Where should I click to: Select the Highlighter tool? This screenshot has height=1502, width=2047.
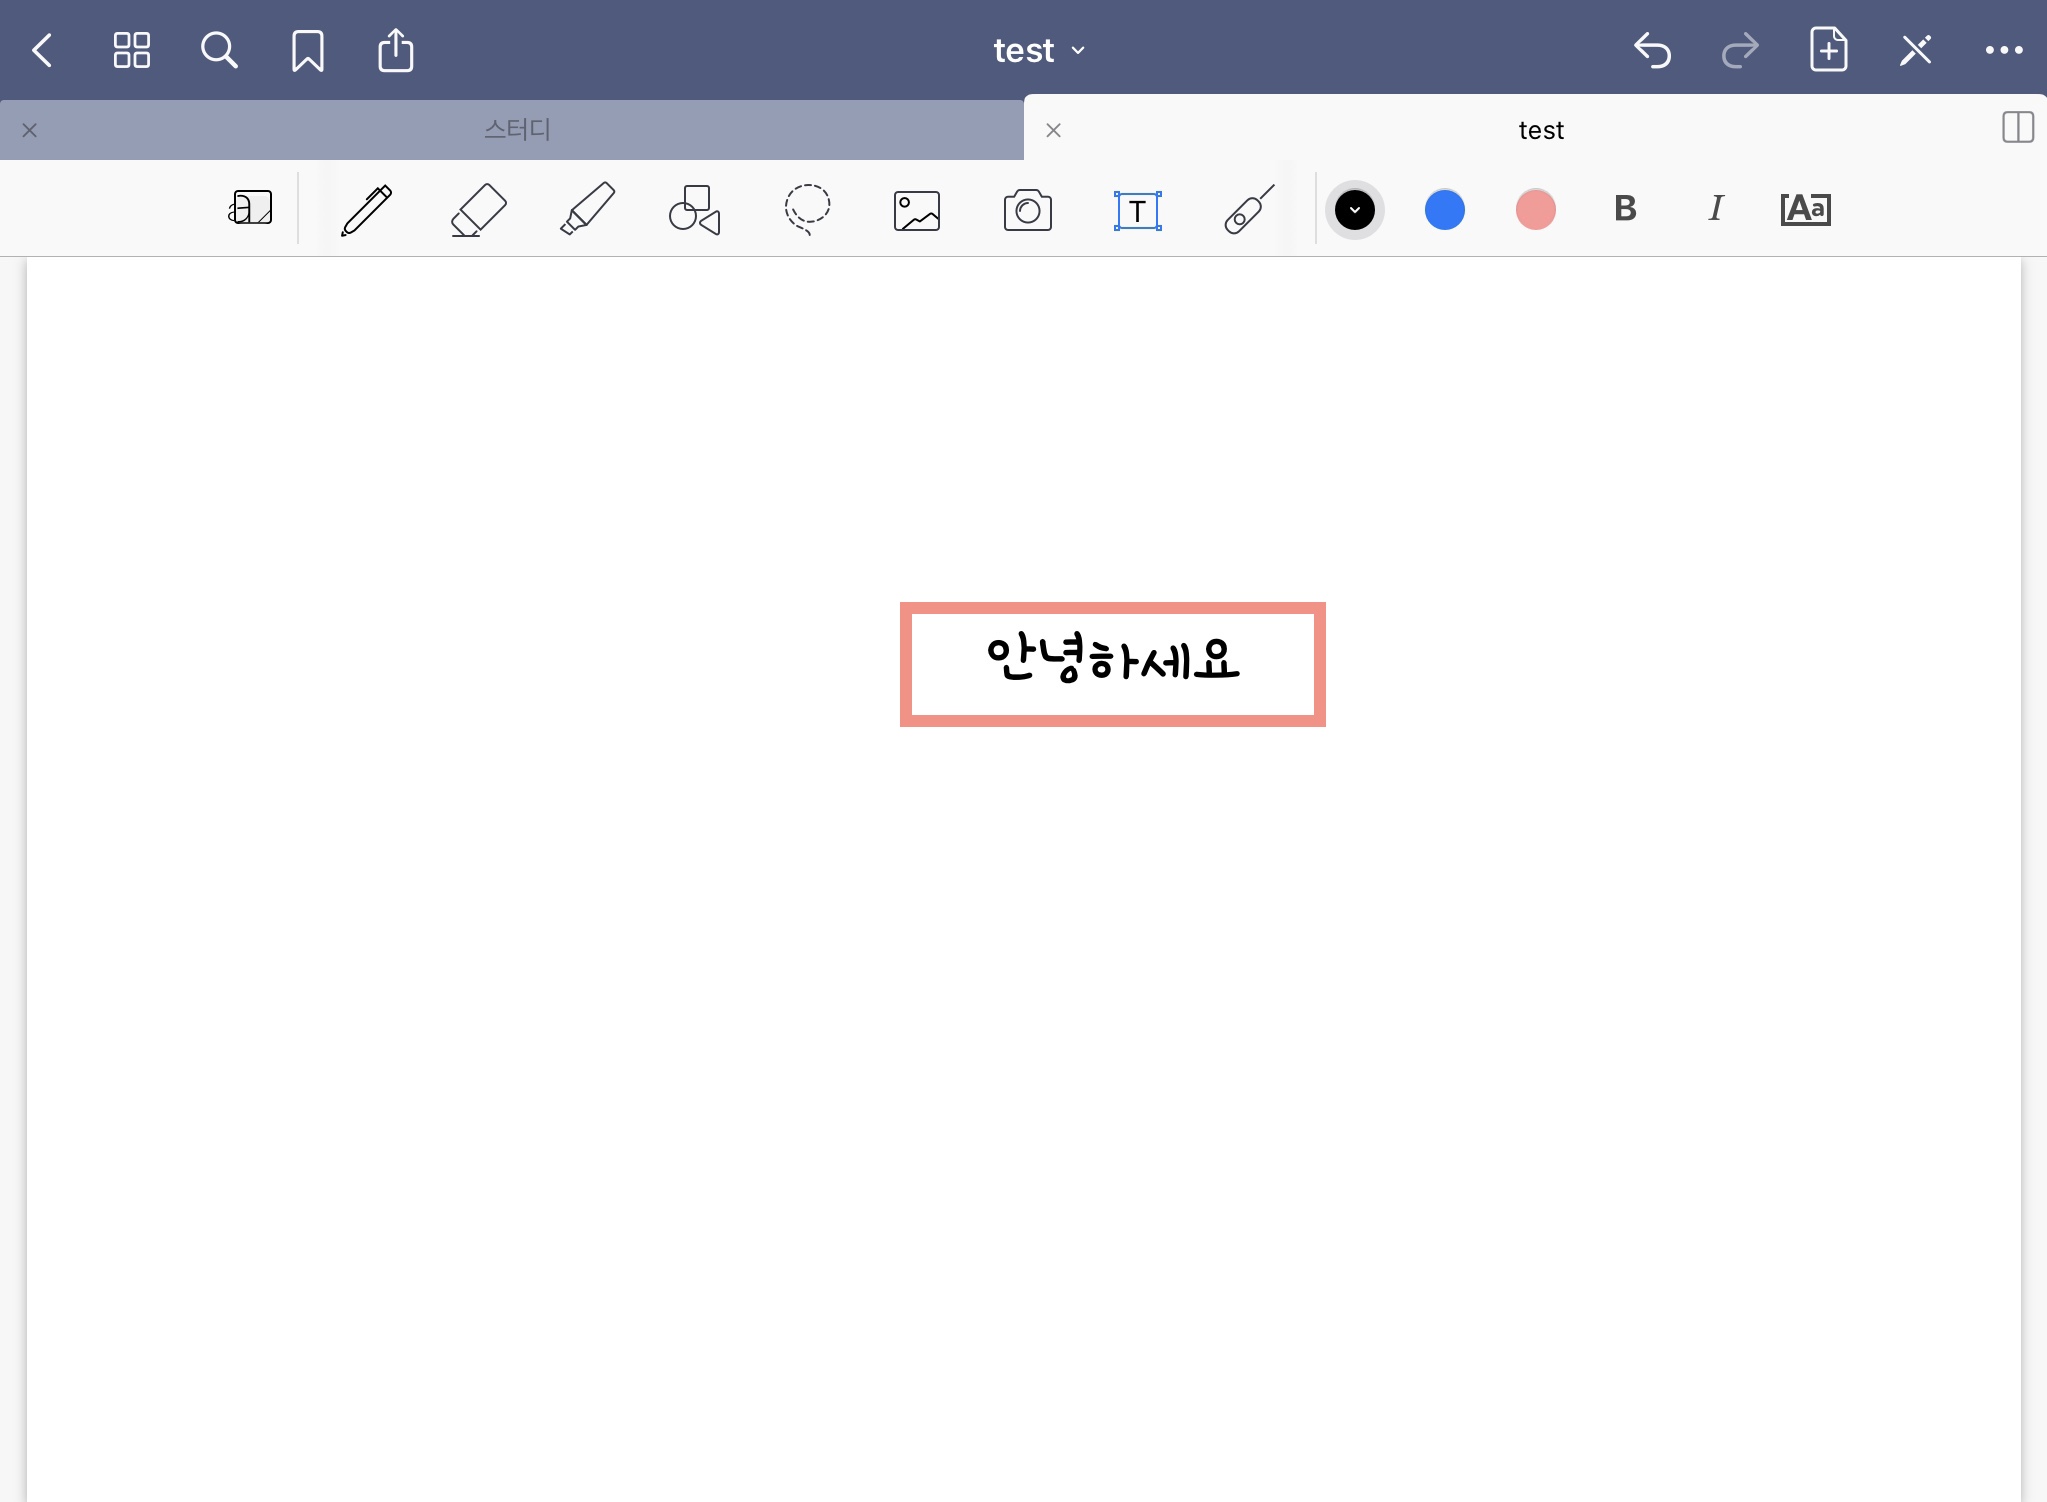click(588, 210)
